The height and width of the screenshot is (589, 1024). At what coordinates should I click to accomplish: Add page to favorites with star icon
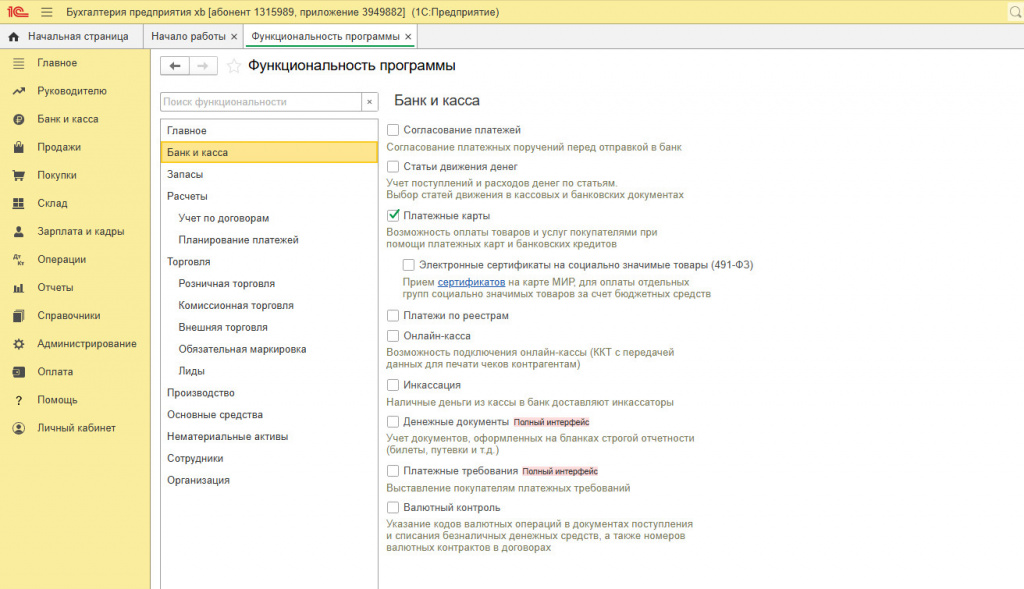[x=233, y=66]
